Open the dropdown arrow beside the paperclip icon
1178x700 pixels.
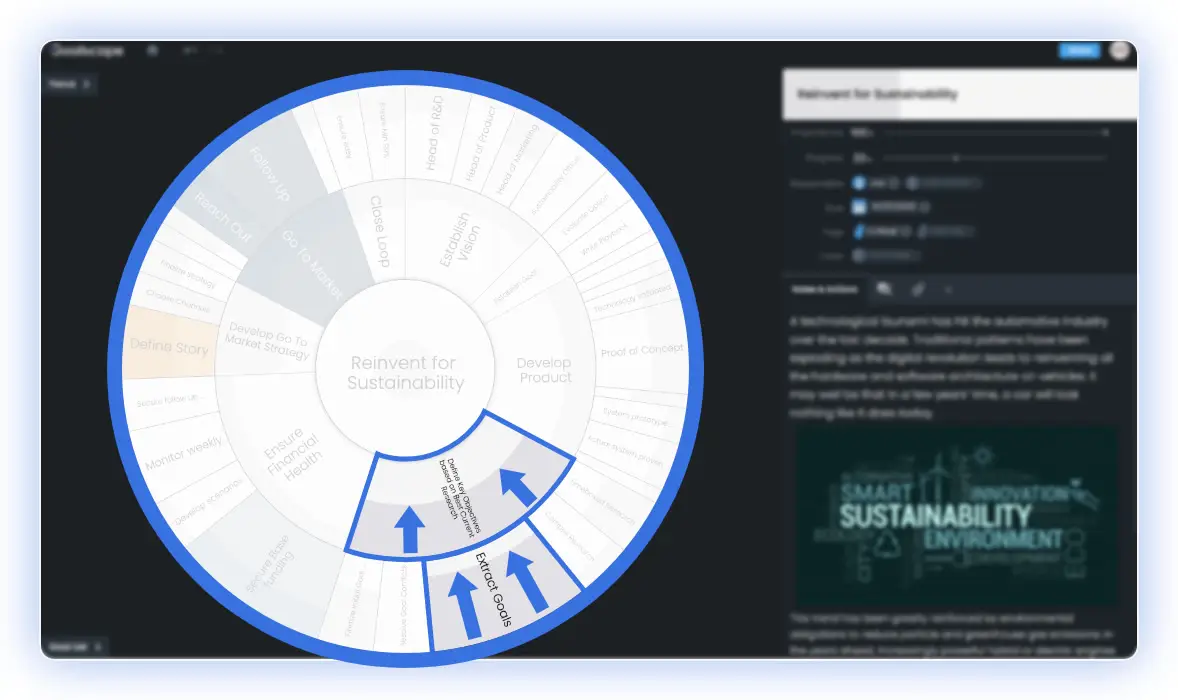949,289
